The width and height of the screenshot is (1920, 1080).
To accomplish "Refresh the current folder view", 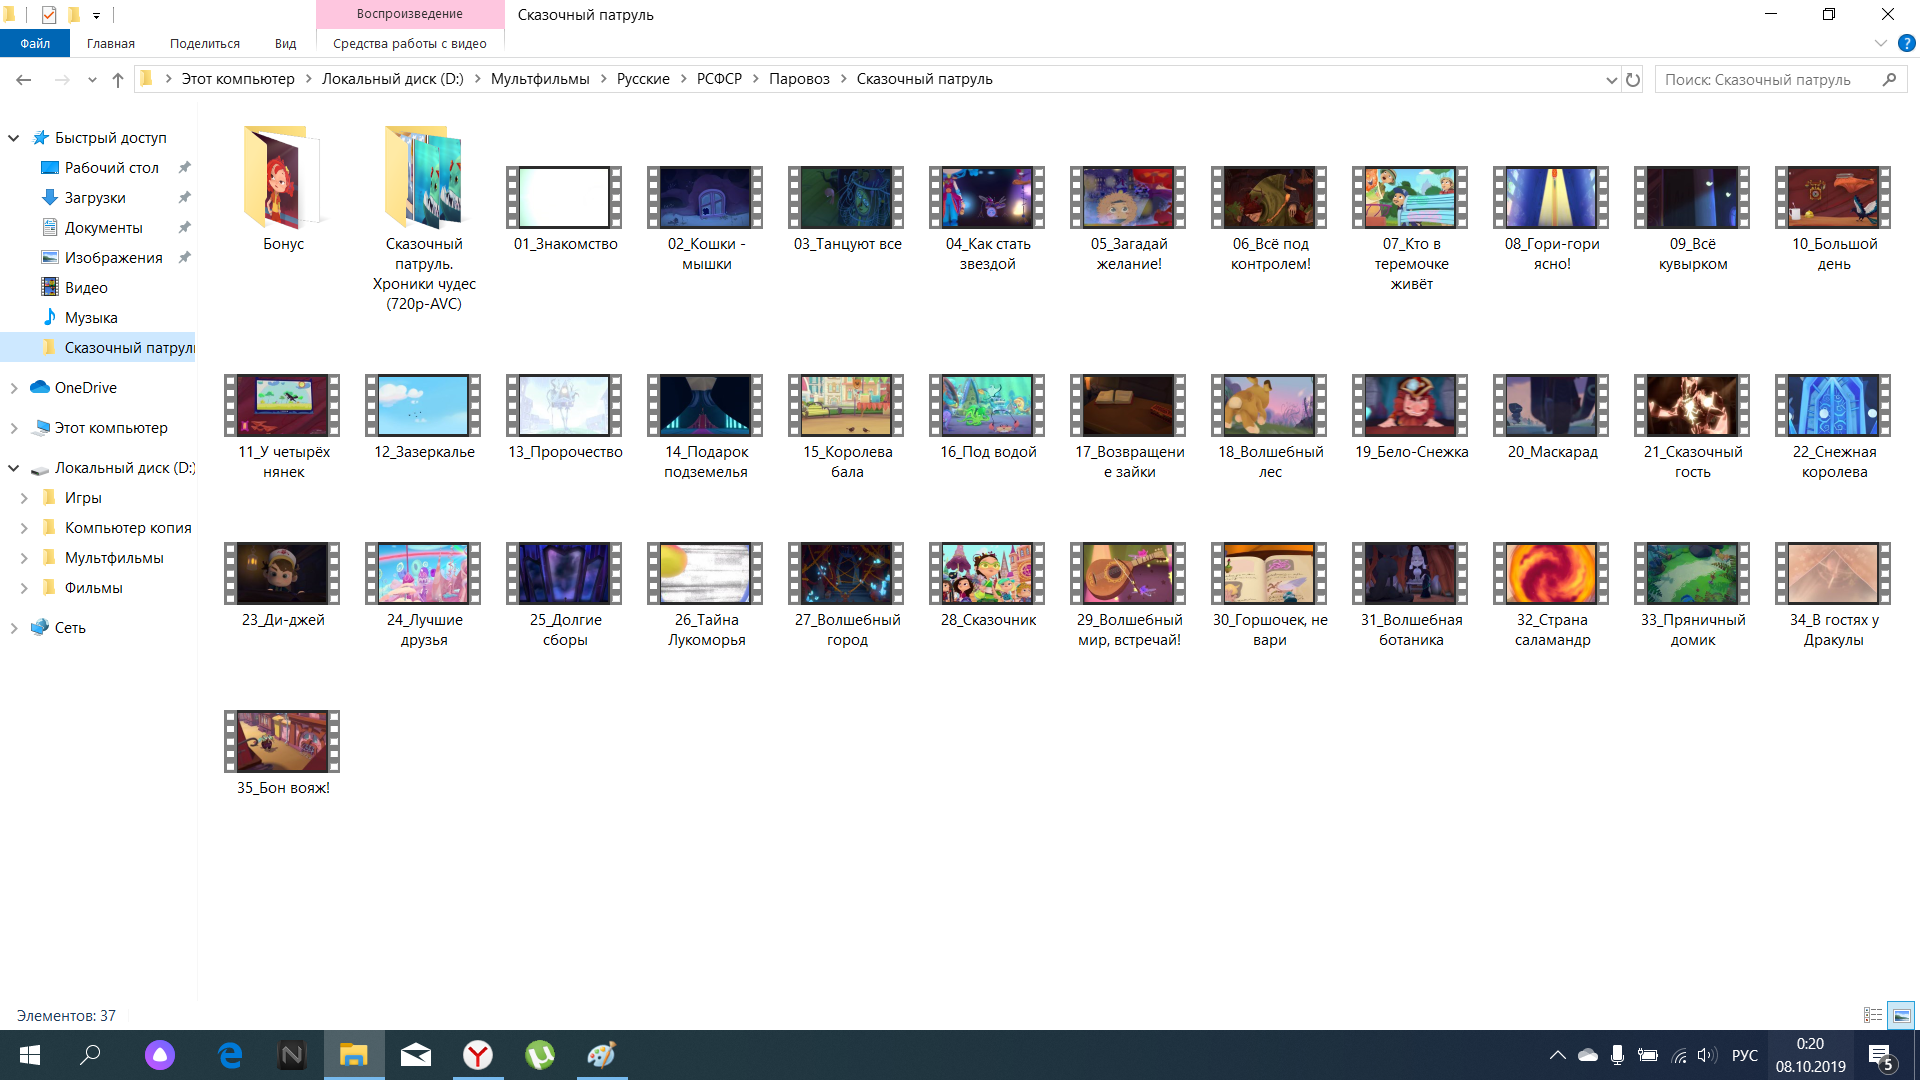I will click(x=1633, y=80).
